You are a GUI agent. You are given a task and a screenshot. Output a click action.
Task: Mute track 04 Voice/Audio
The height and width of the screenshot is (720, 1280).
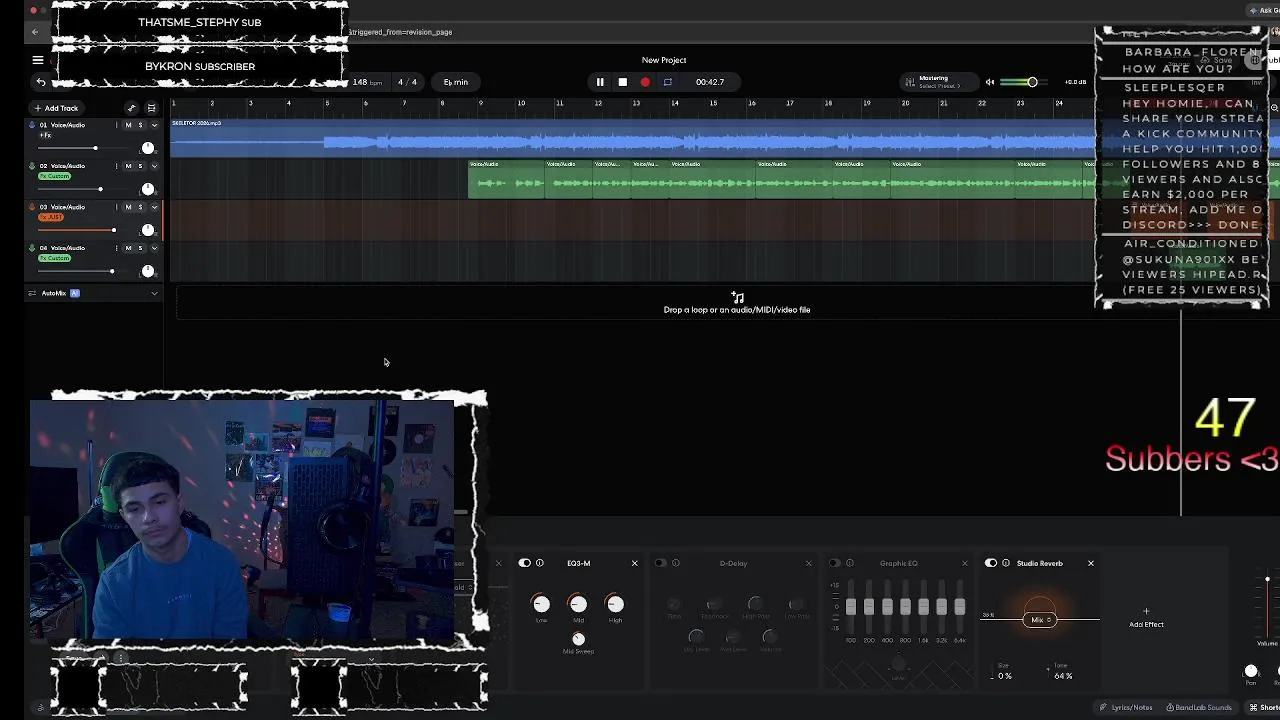pyautogui.click(x=128, y=248)
